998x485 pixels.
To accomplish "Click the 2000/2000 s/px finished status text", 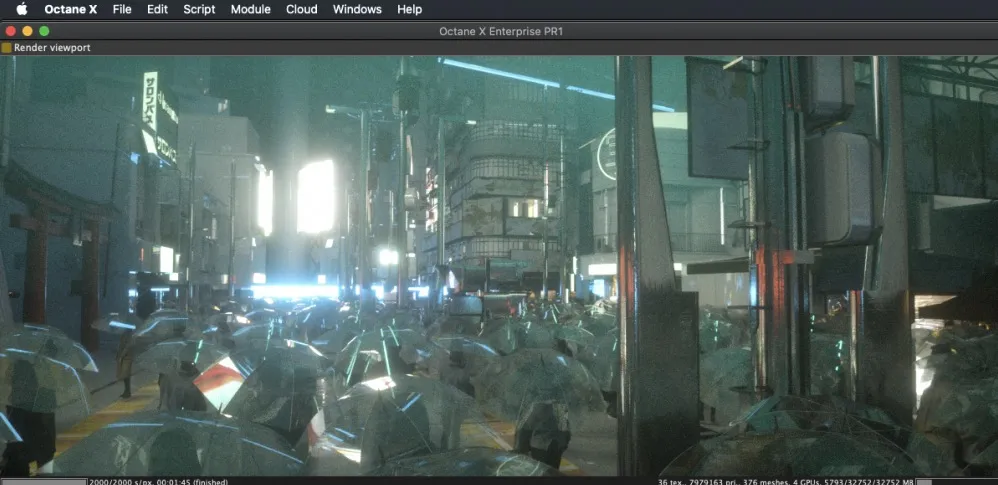I will (x=158, y=482).
